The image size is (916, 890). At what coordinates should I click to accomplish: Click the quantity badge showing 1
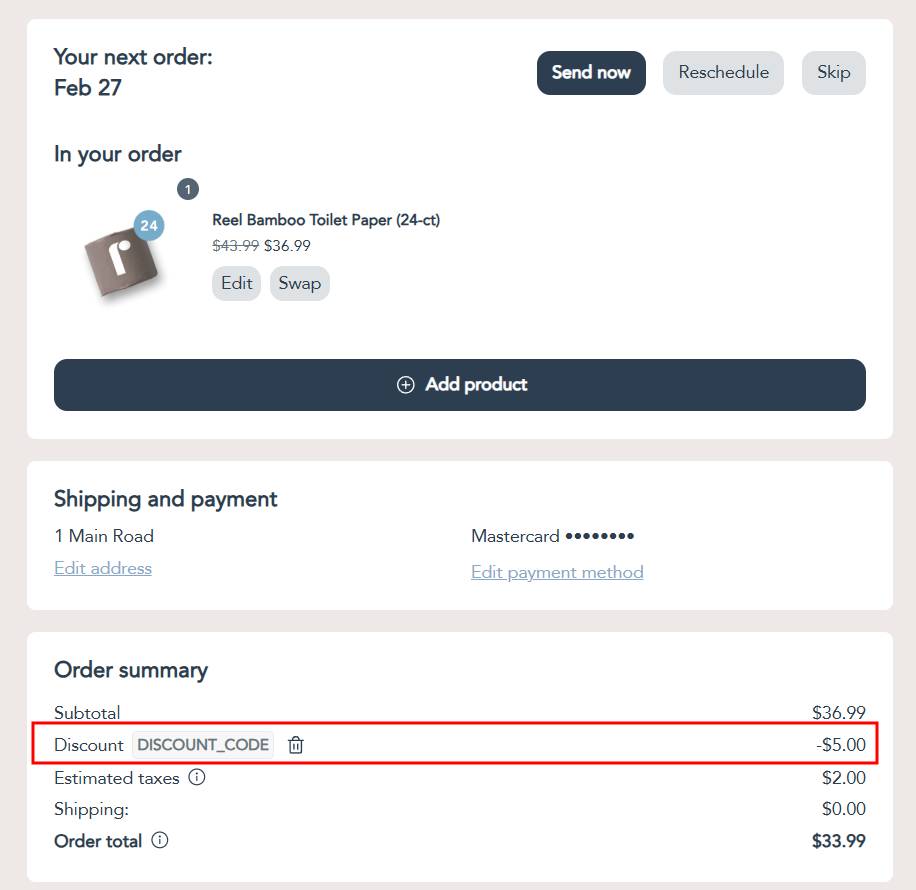point(188,189)
